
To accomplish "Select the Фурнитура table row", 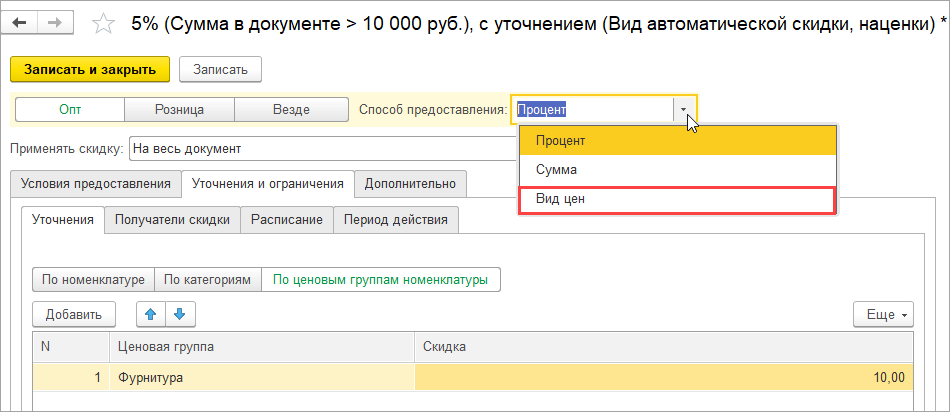I will click(x=260, y=377).
